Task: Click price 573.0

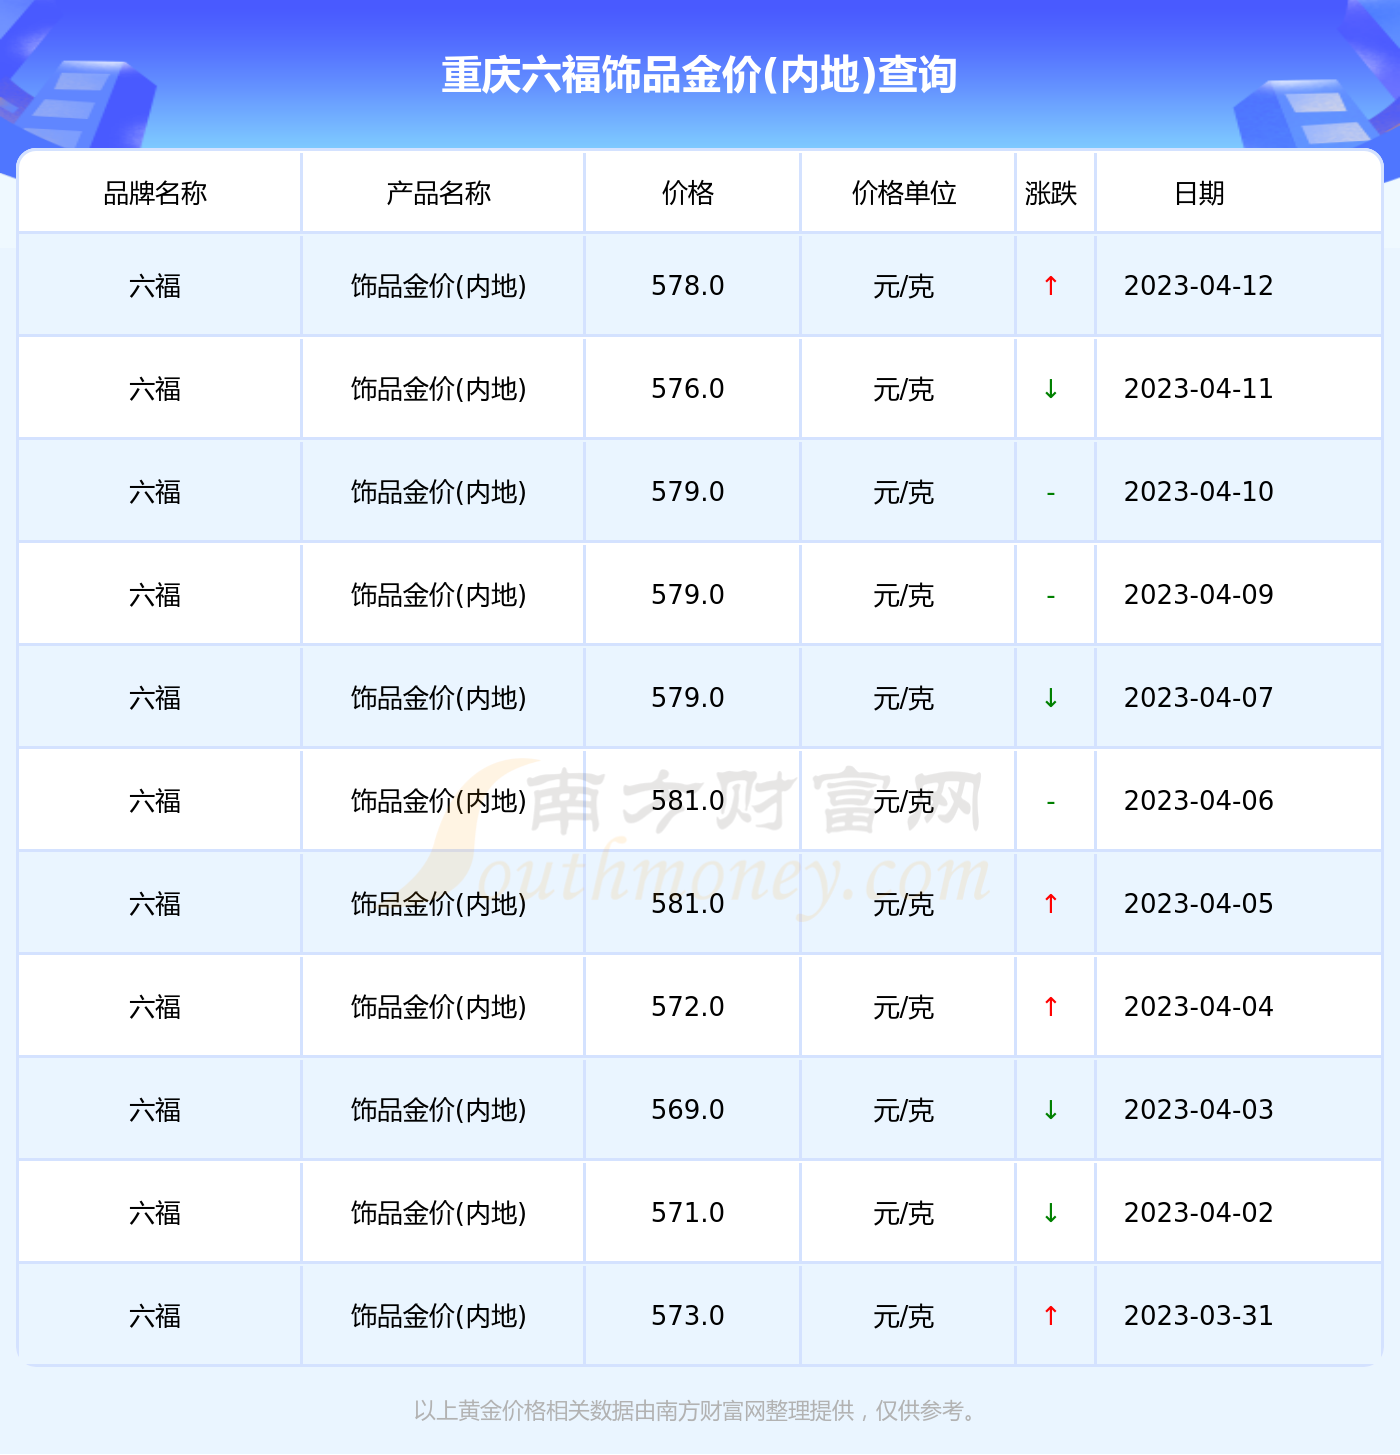Action: [x=688, y=1316]
